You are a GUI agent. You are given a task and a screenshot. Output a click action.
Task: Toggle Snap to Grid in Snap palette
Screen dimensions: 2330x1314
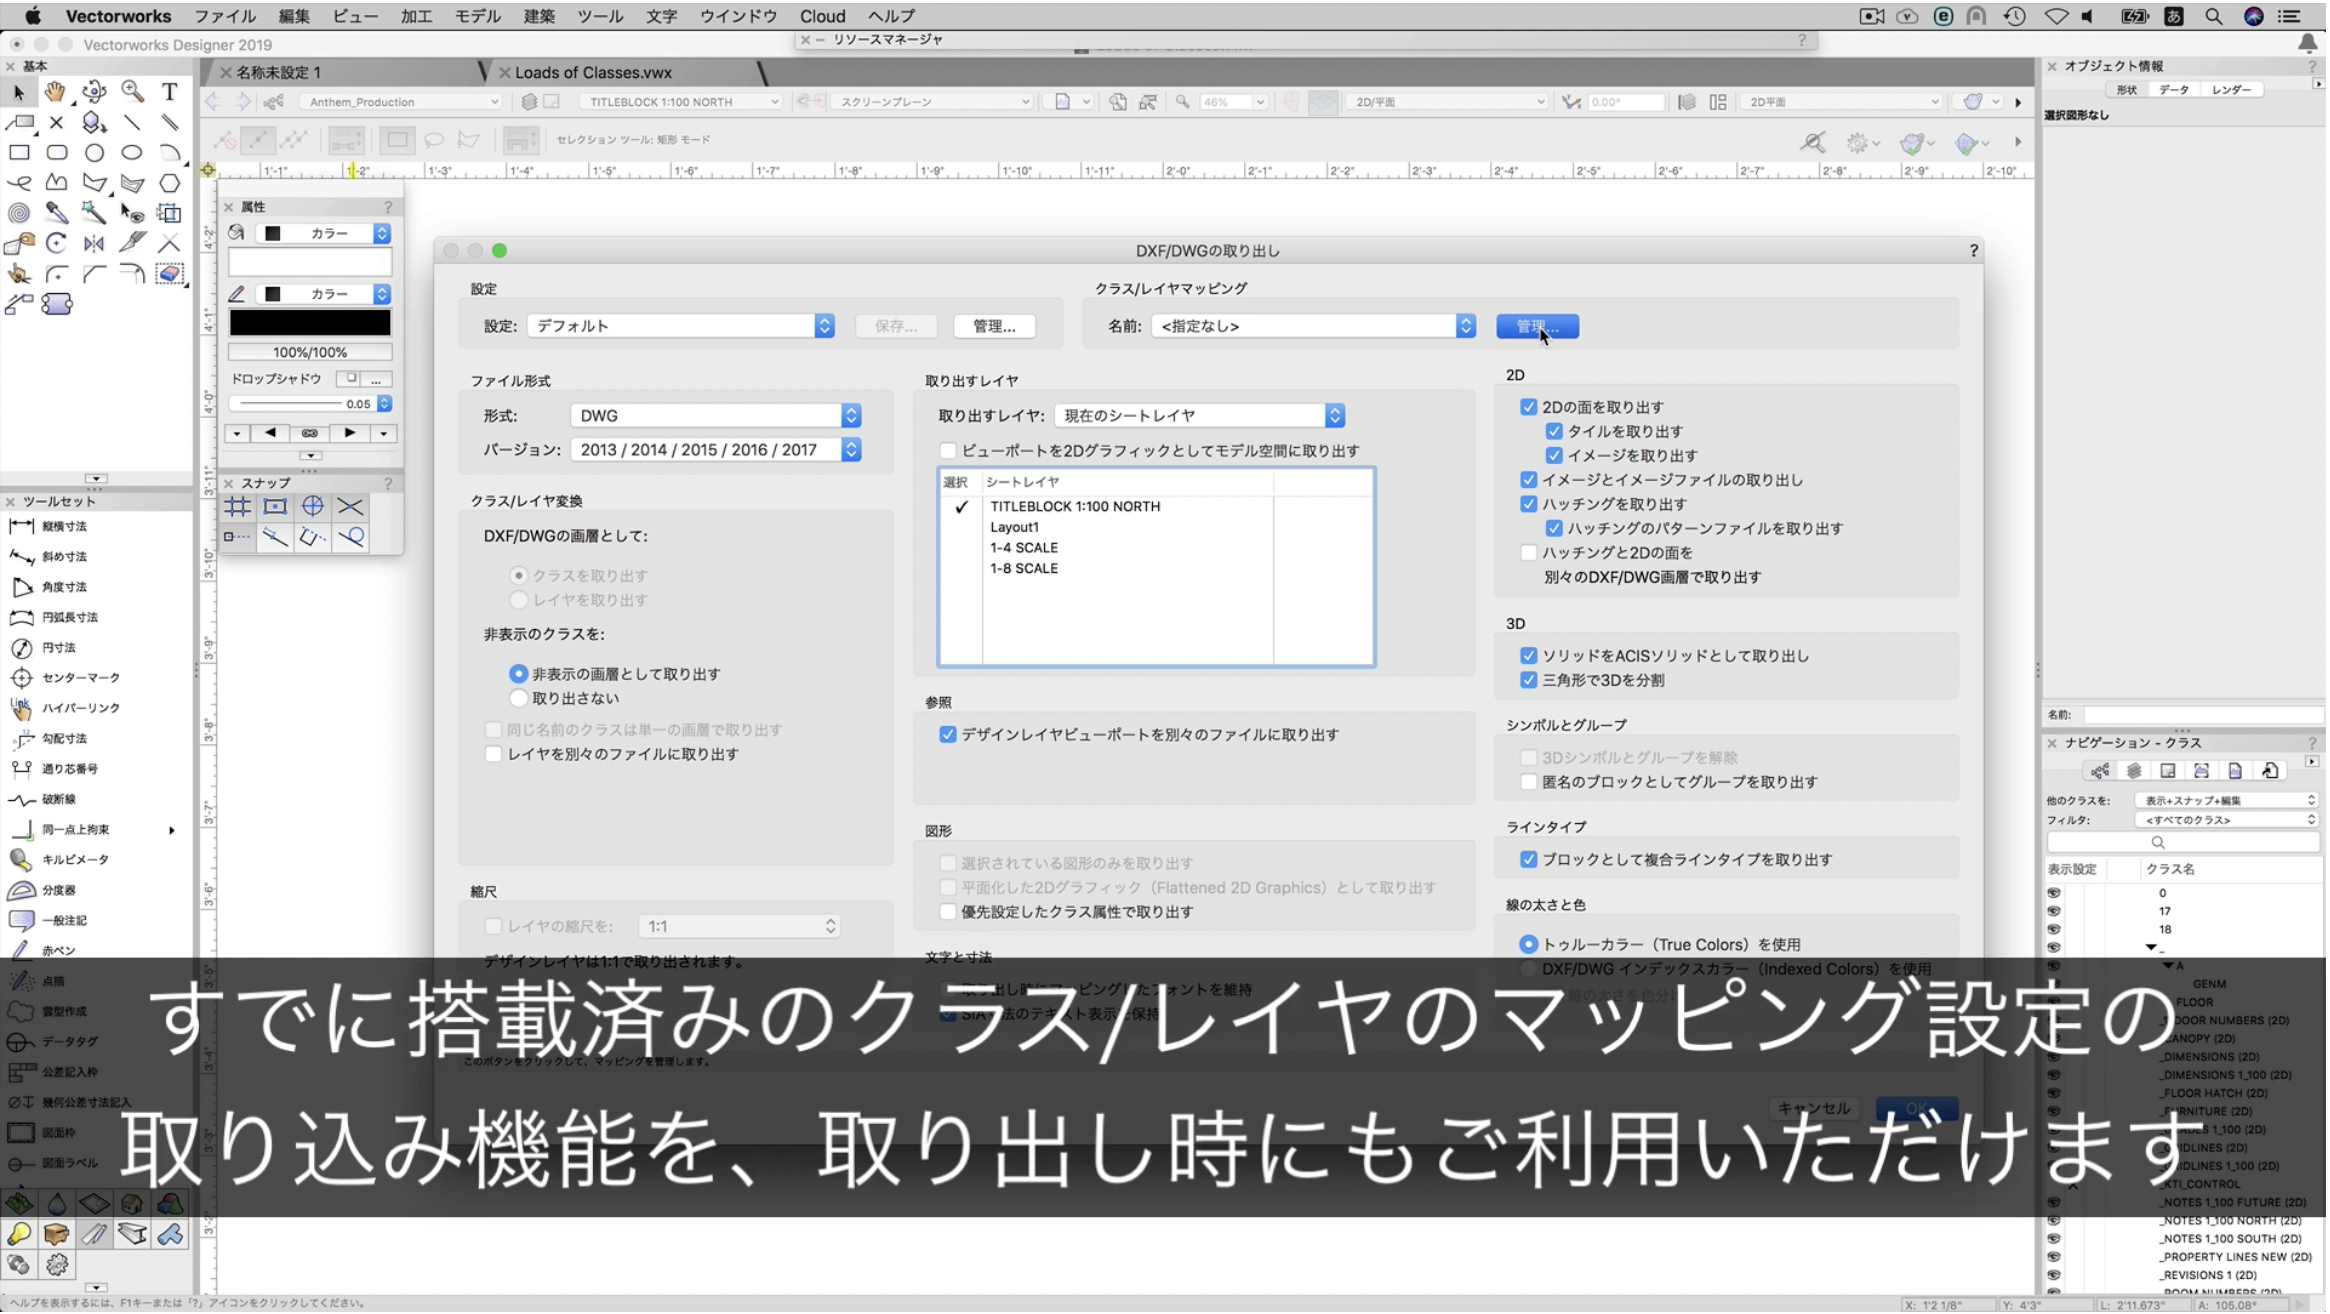tap(238, 507)
